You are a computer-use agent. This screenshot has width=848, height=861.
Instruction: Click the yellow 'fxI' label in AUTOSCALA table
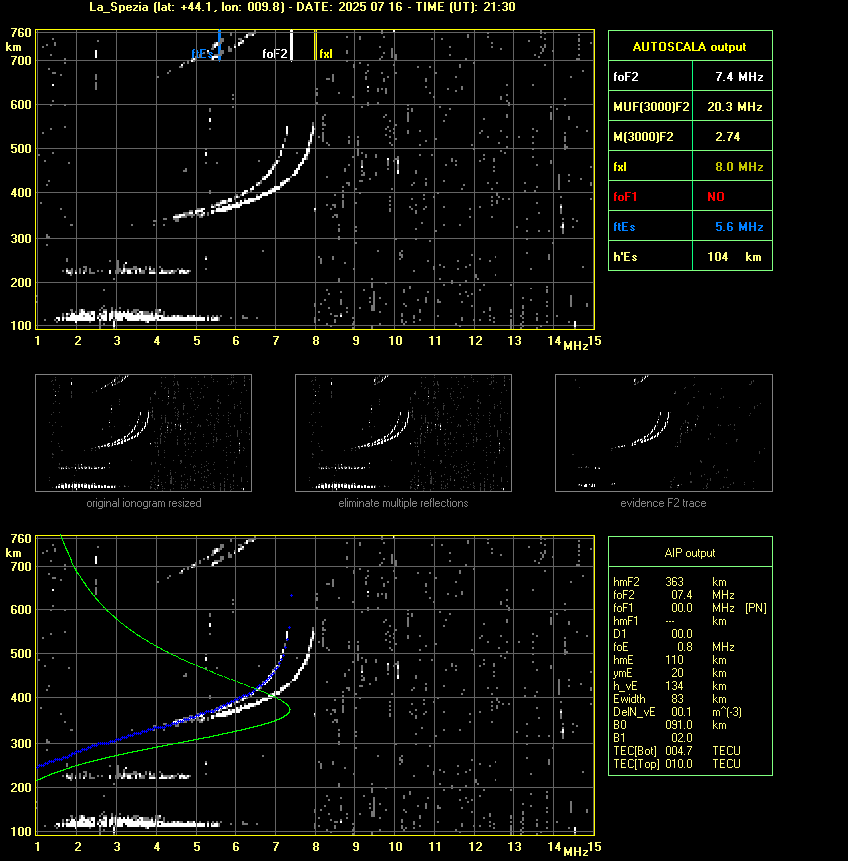(620, 166)
